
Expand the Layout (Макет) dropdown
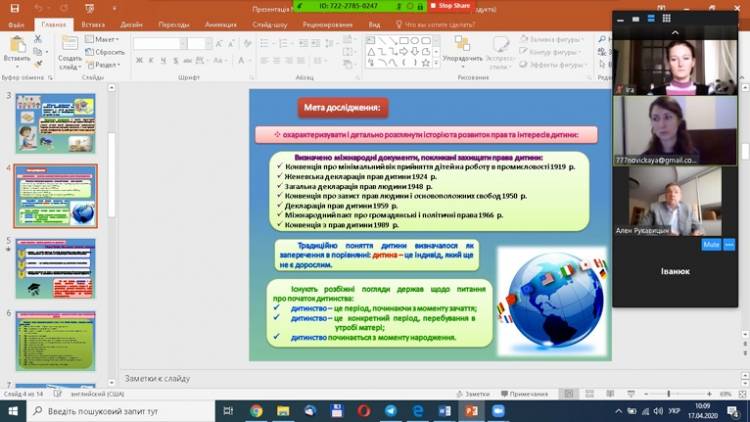point(104,39)
